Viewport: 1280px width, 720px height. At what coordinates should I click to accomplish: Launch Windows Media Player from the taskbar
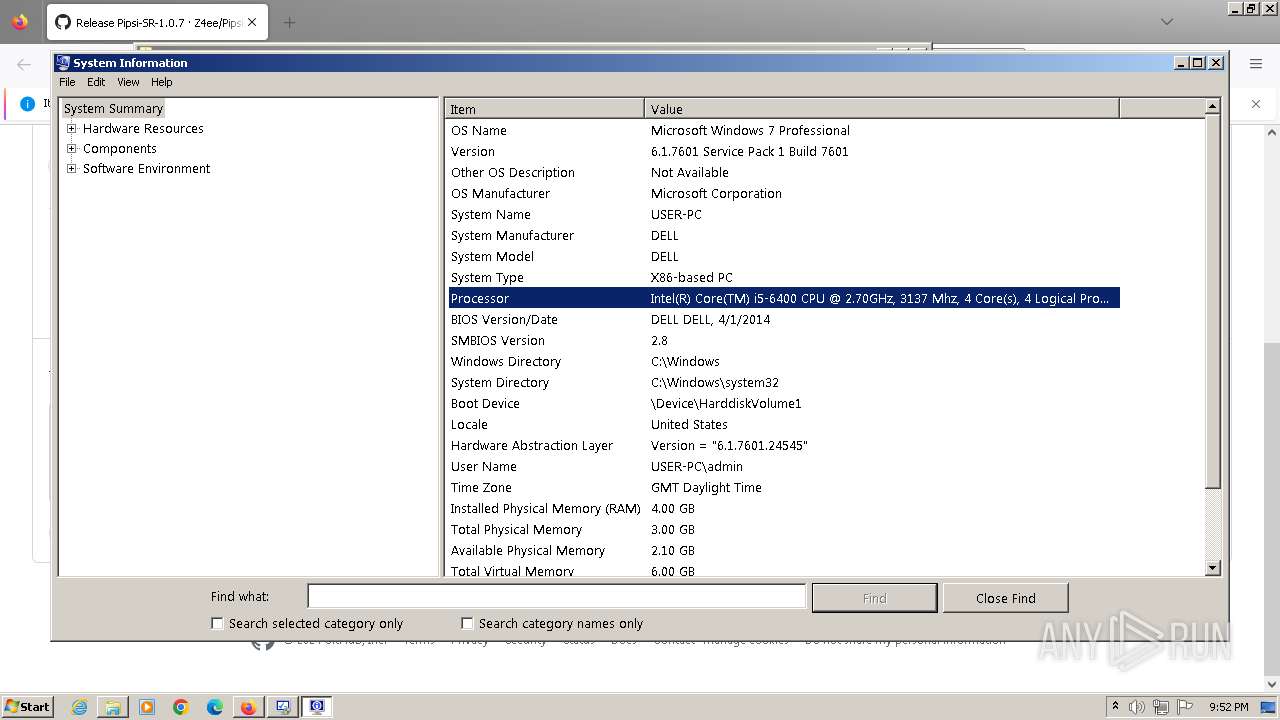click(x=147, y=707)
